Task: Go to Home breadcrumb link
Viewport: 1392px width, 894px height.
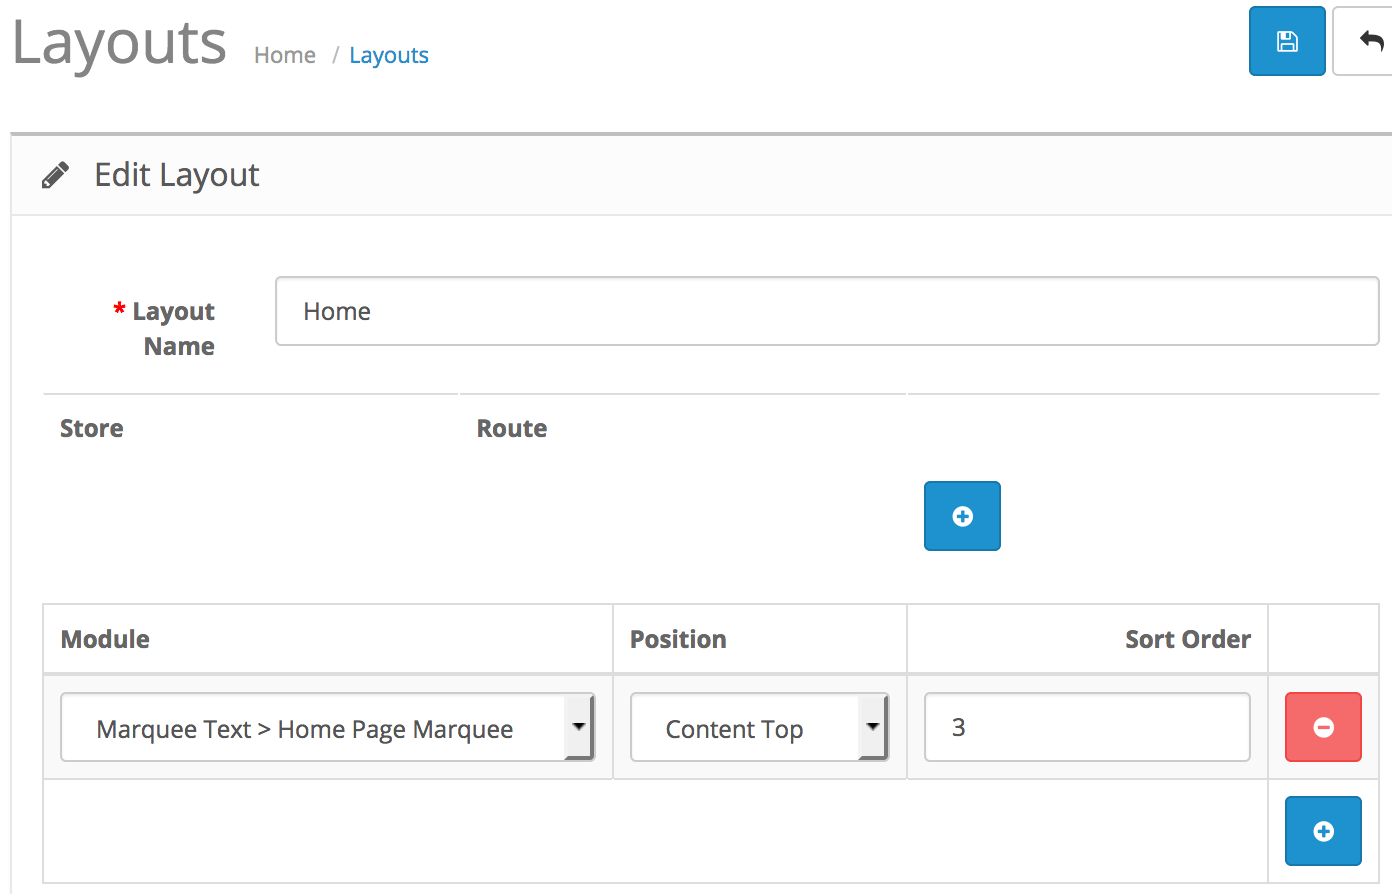Action: pos(285,55)
